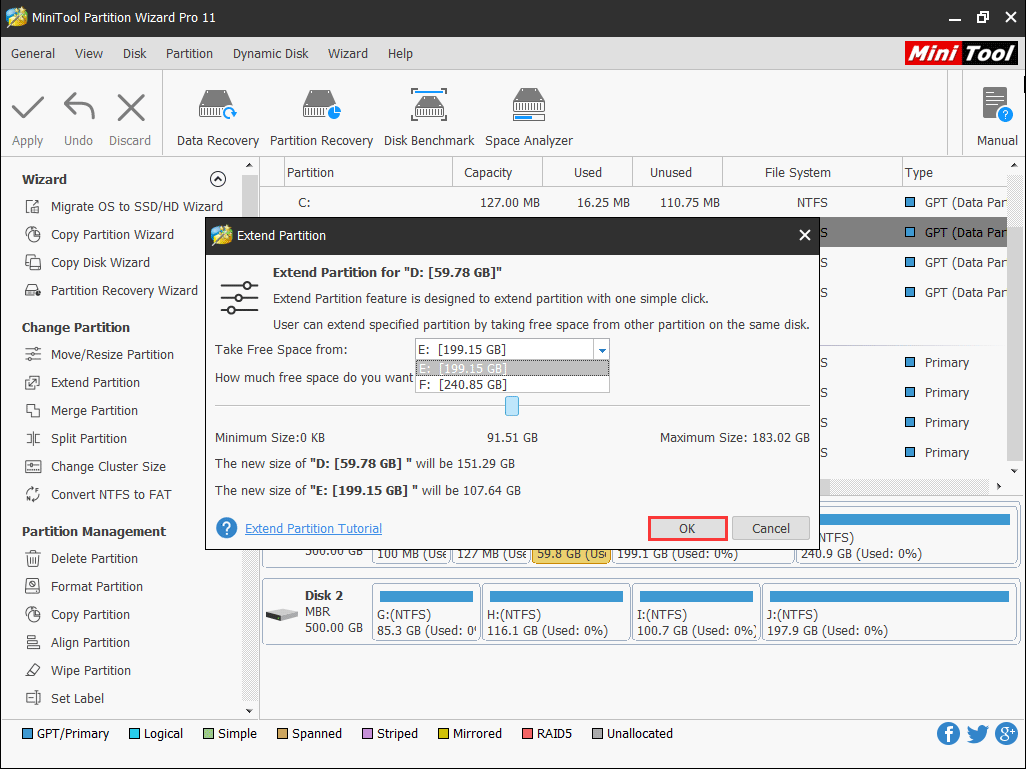
Task: Click the Discard X icon
Action: [130, 108]
